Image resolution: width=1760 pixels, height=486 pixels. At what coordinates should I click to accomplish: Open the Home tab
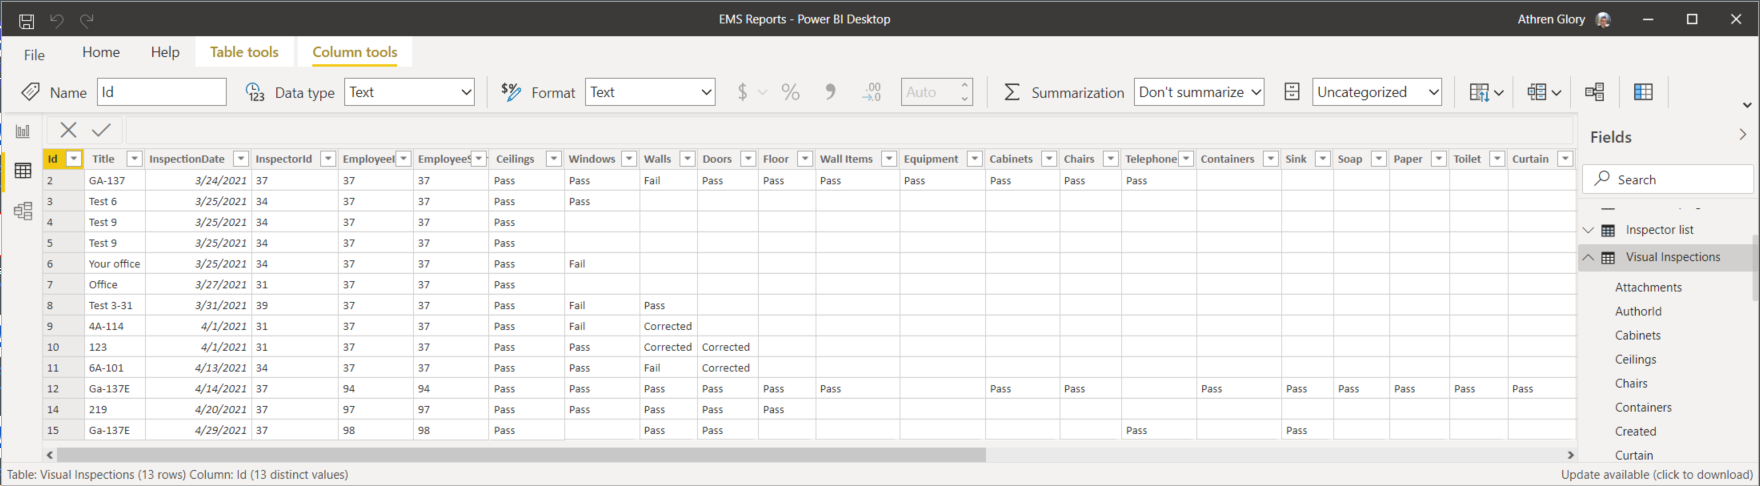tap(101, 52)
